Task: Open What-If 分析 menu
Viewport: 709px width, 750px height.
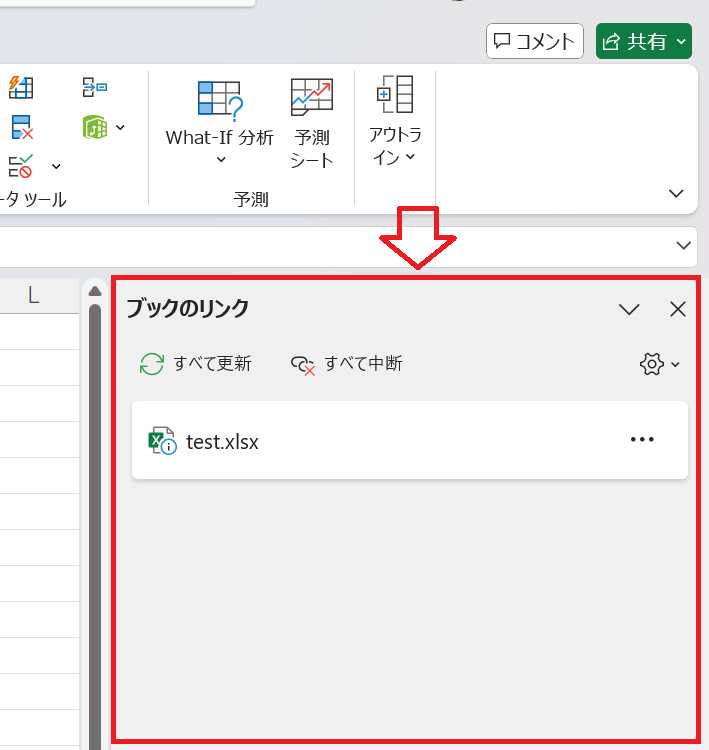Action: click(220, 122)
